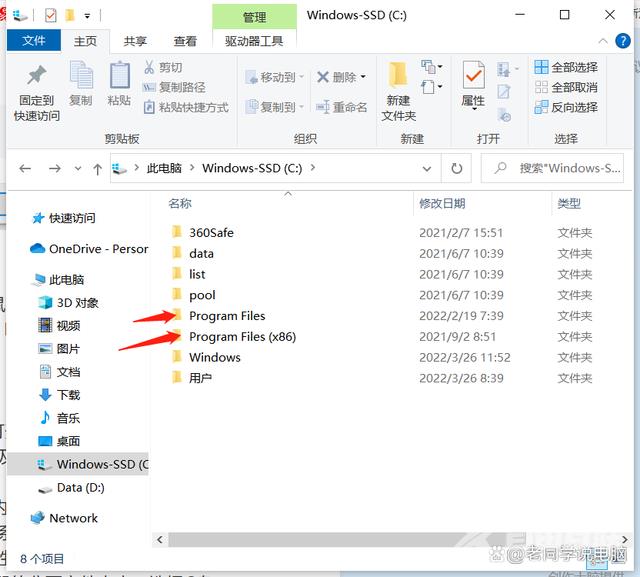Screen dimensions: 640x577
Task: Click 此电脑 in address bar
Action: (x=164, y=168)
